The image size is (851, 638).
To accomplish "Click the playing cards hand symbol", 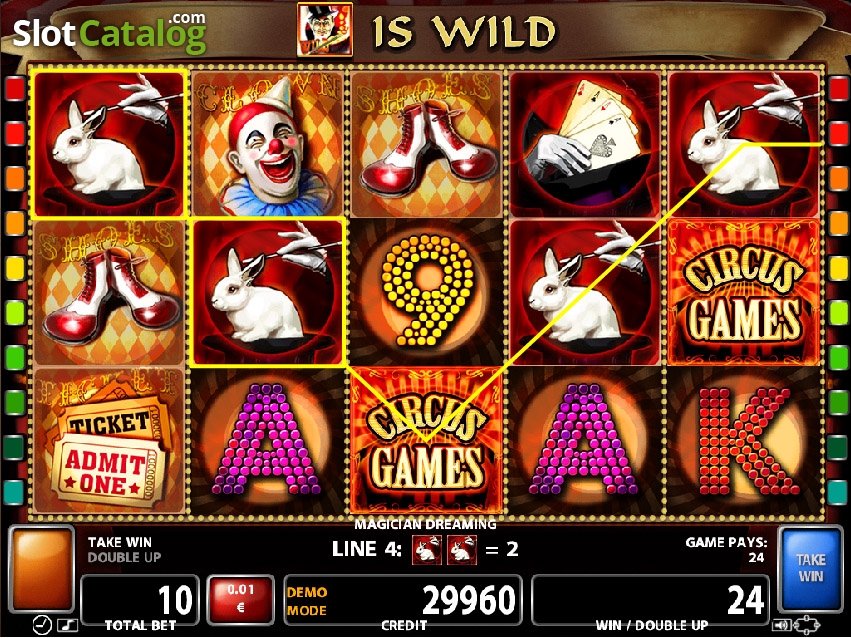I will click(x=585, y=144).
